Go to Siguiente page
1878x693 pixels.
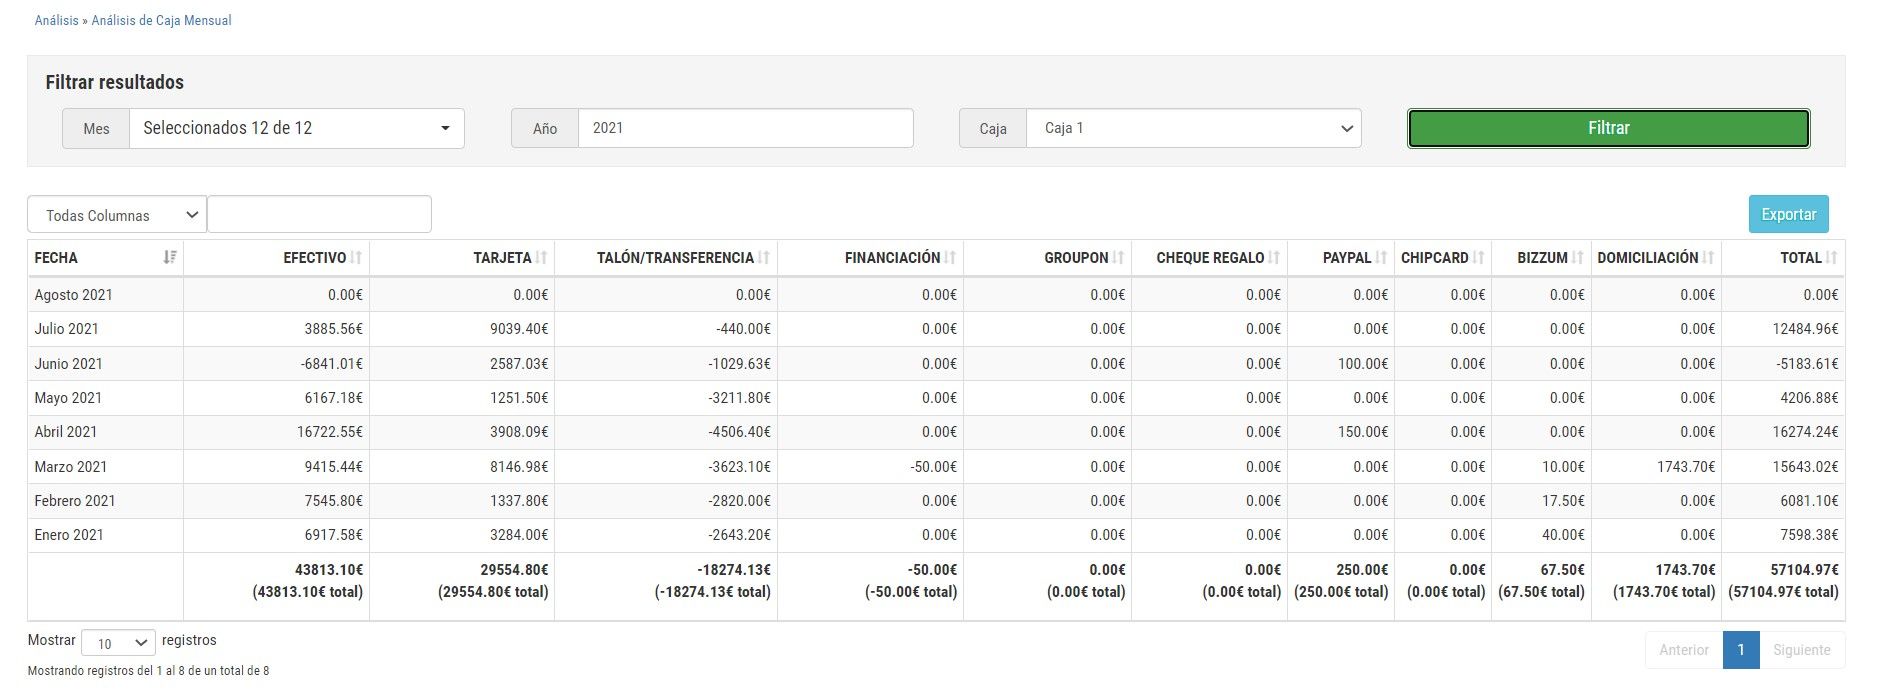[x=1801, y=650]
